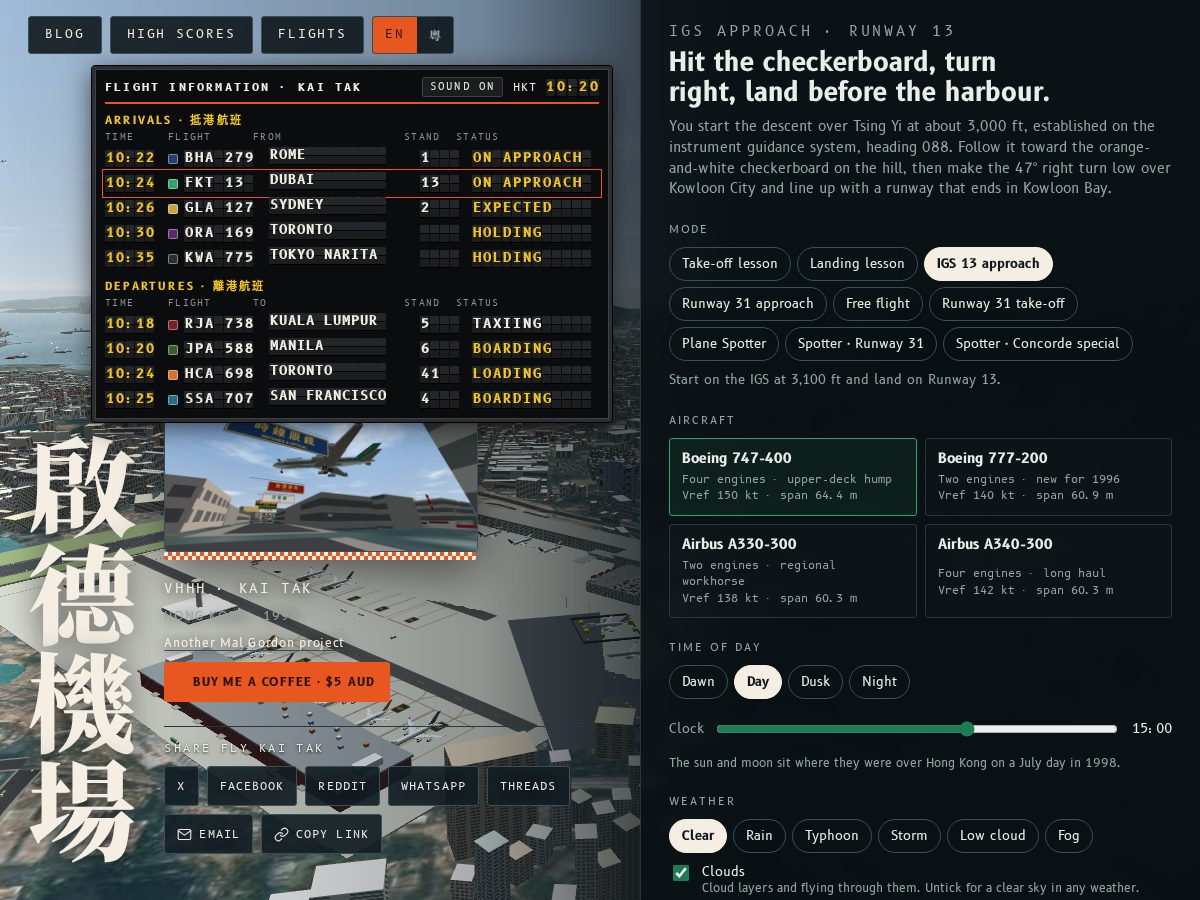Viewport: 1200px width, 900px height.
Task: Set time of day to Dusk
Action: pyautogui.click(x=815, y=682)
